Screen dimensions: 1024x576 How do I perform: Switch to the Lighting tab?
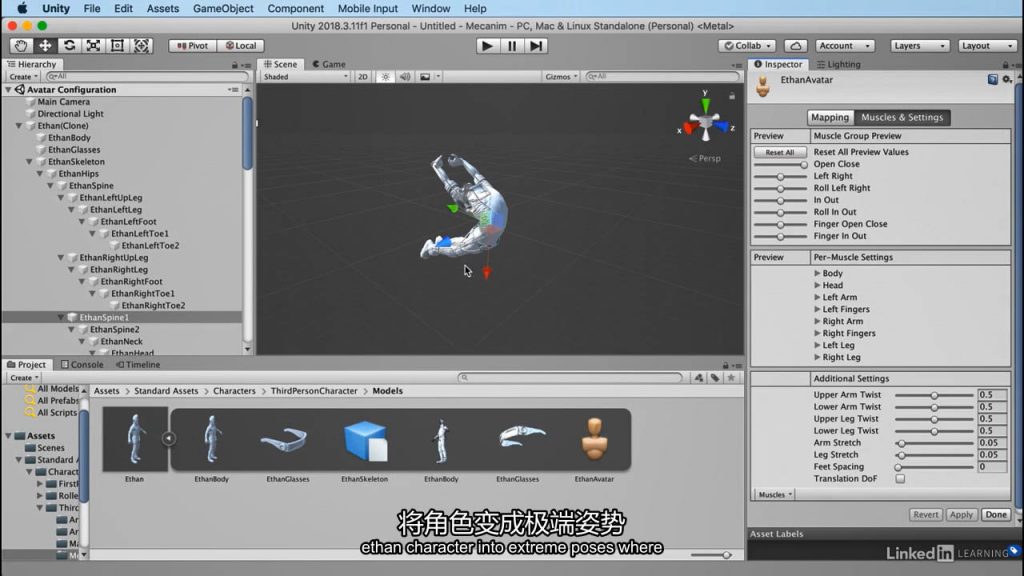click(x=839, y=64)
